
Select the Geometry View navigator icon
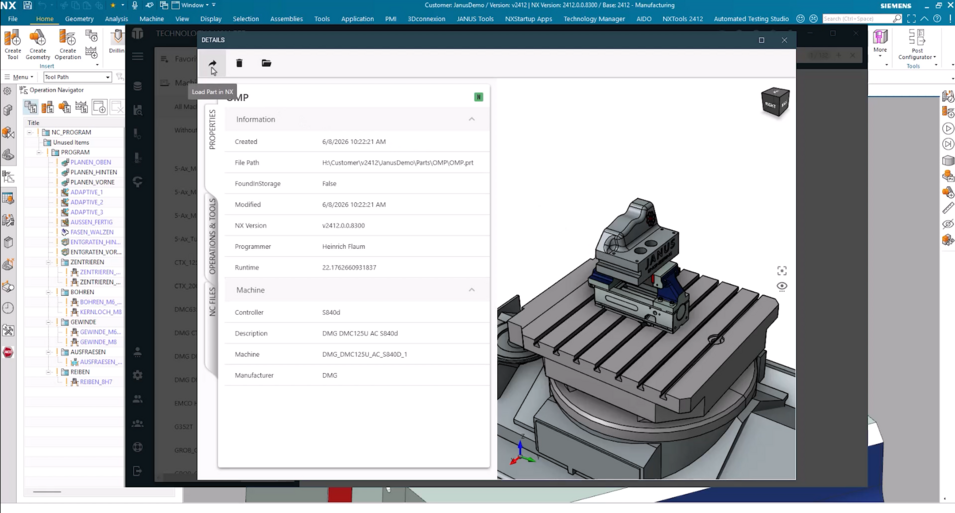point(65,108)
